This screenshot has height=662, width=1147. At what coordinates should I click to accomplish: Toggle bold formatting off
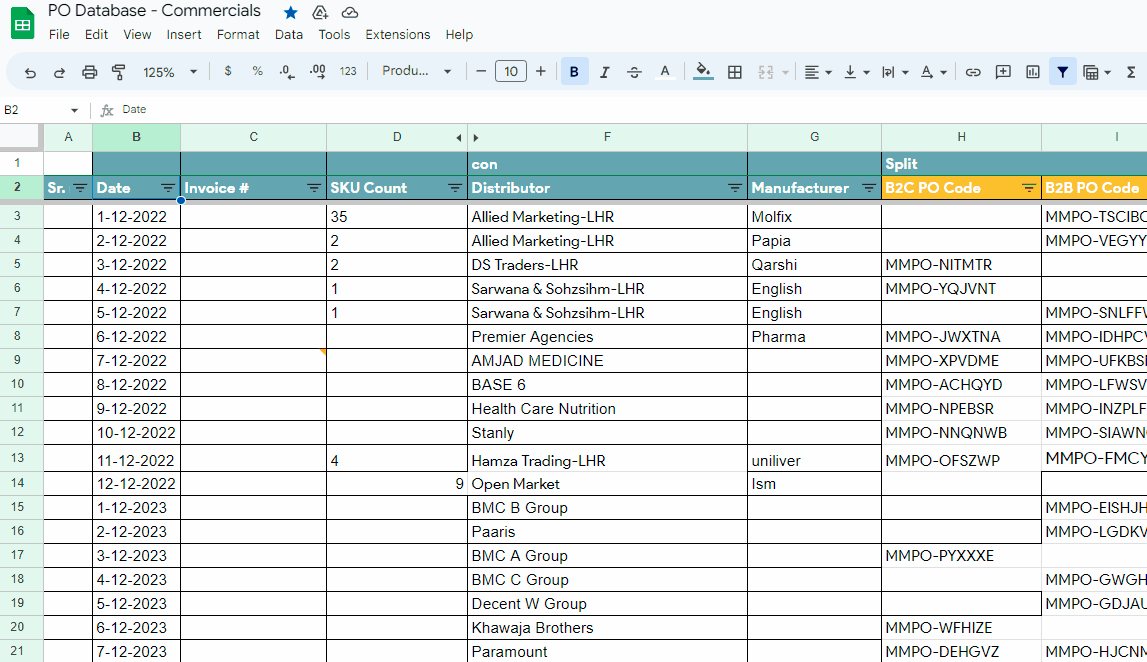click(x=574, y=71)
